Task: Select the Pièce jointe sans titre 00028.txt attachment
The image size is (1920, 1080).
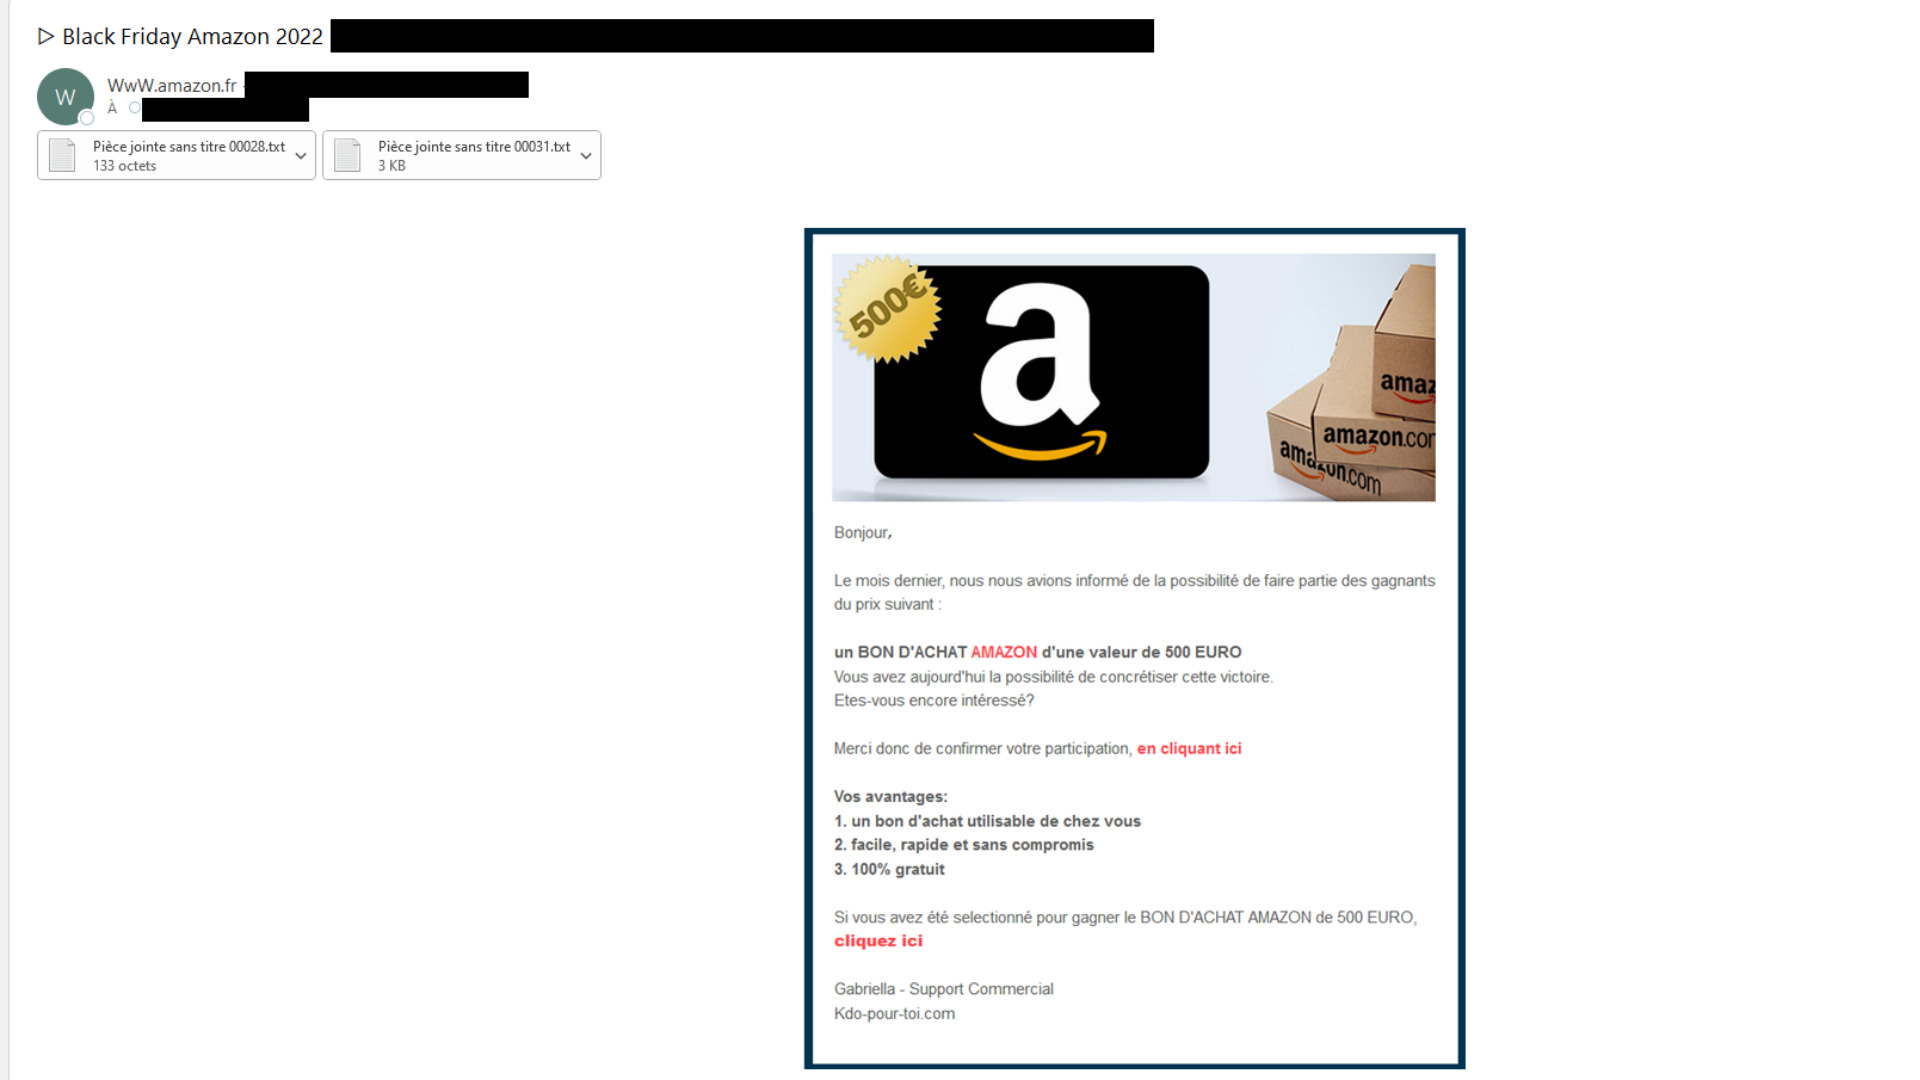Action: (176, 155)
